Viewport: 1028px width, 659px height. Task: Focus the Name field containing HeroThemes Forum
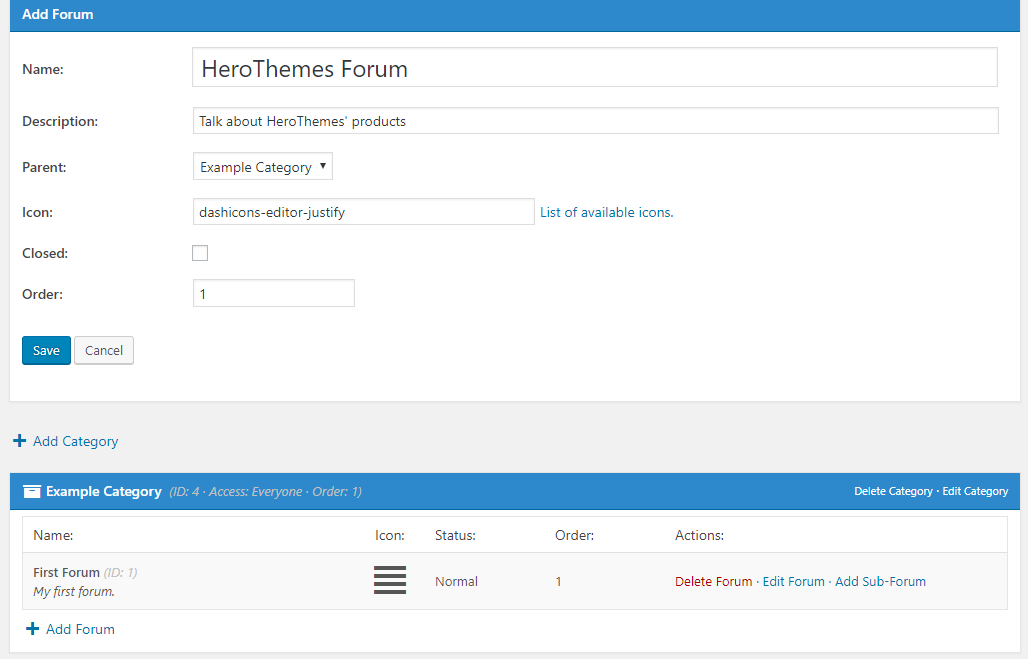point(595,67)
